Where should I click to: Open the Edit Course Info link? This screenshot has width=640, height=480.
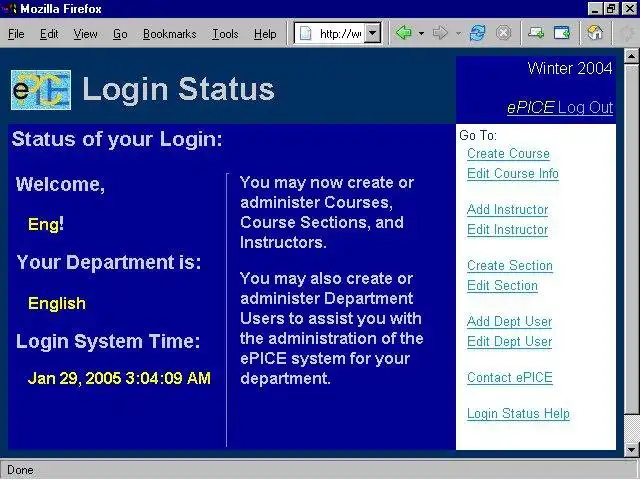click(x=513, y=174)
